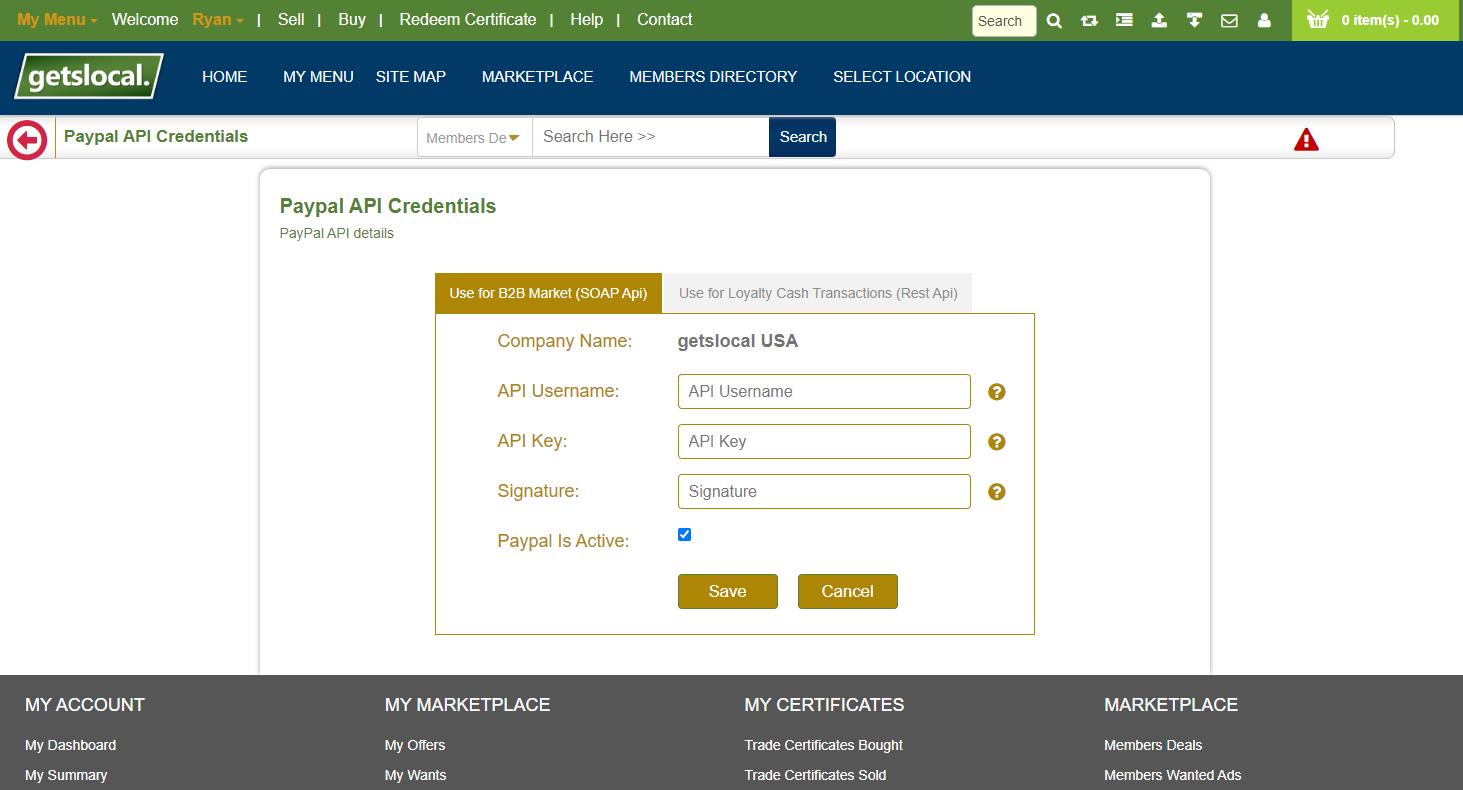
Task: Open My Wants footer link
Action: point(416,775)
